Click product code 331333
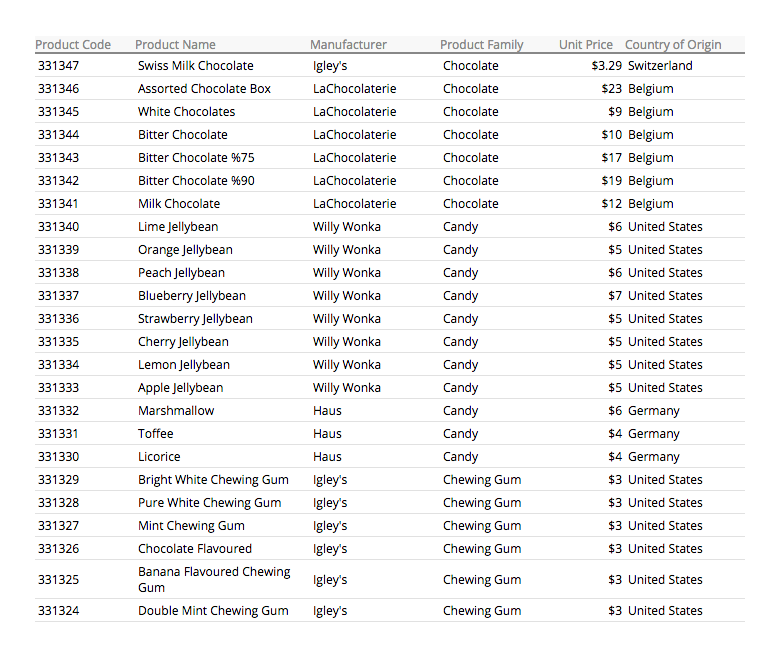This screenshot has width=760, height=663. (x=59, y=388)
